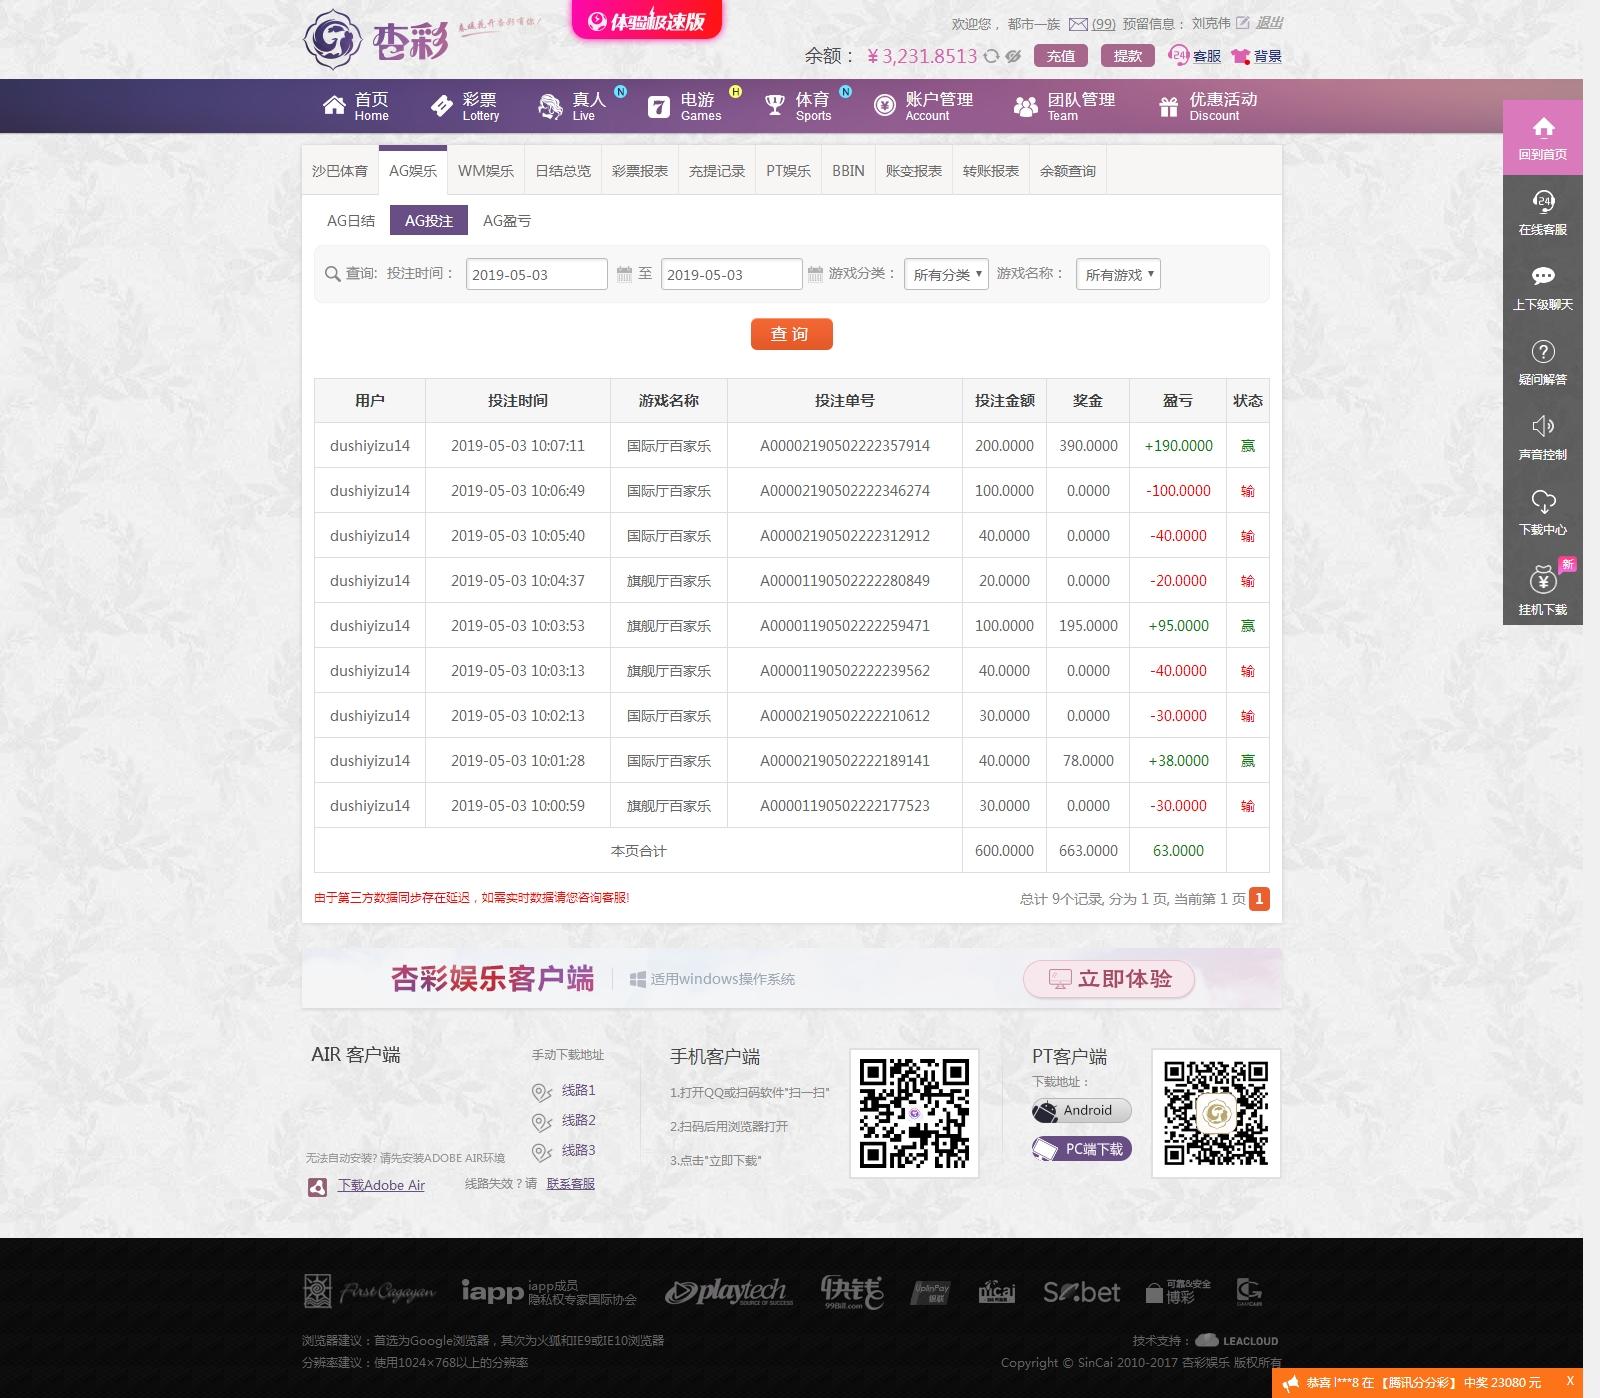Click the 电游 Games slot icon
Viewport: 1600px width, 1398px height.
coord(658,107)
